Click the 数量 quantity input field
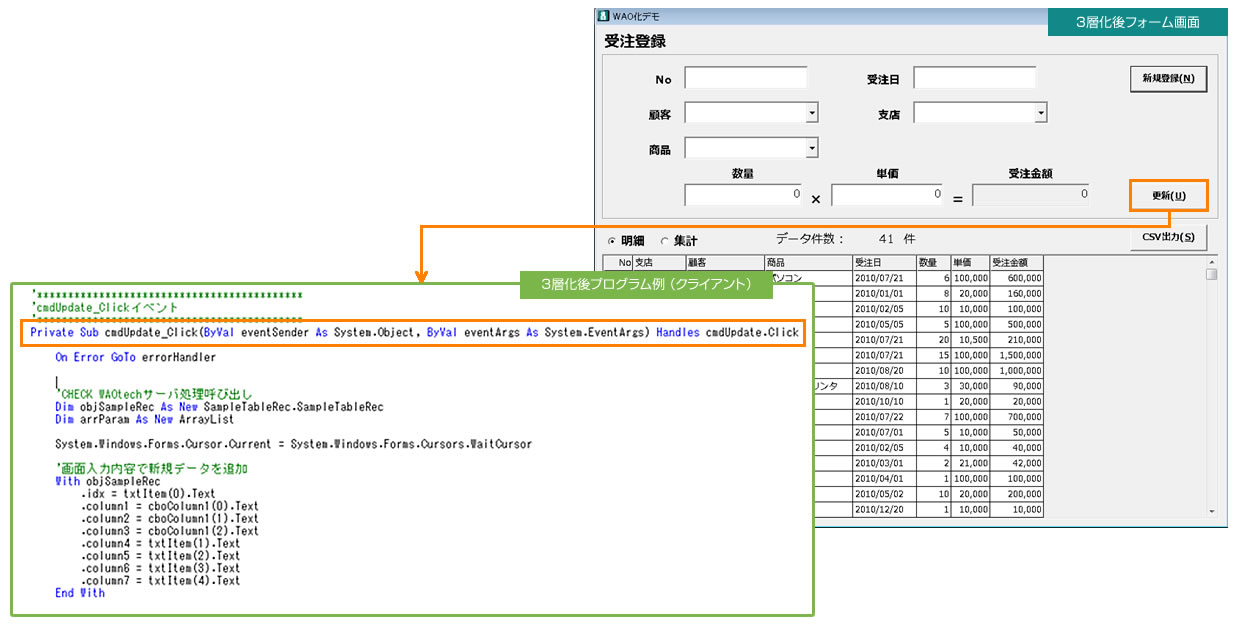This screenshot has height=625, width=1236. (x=743, y=194)
